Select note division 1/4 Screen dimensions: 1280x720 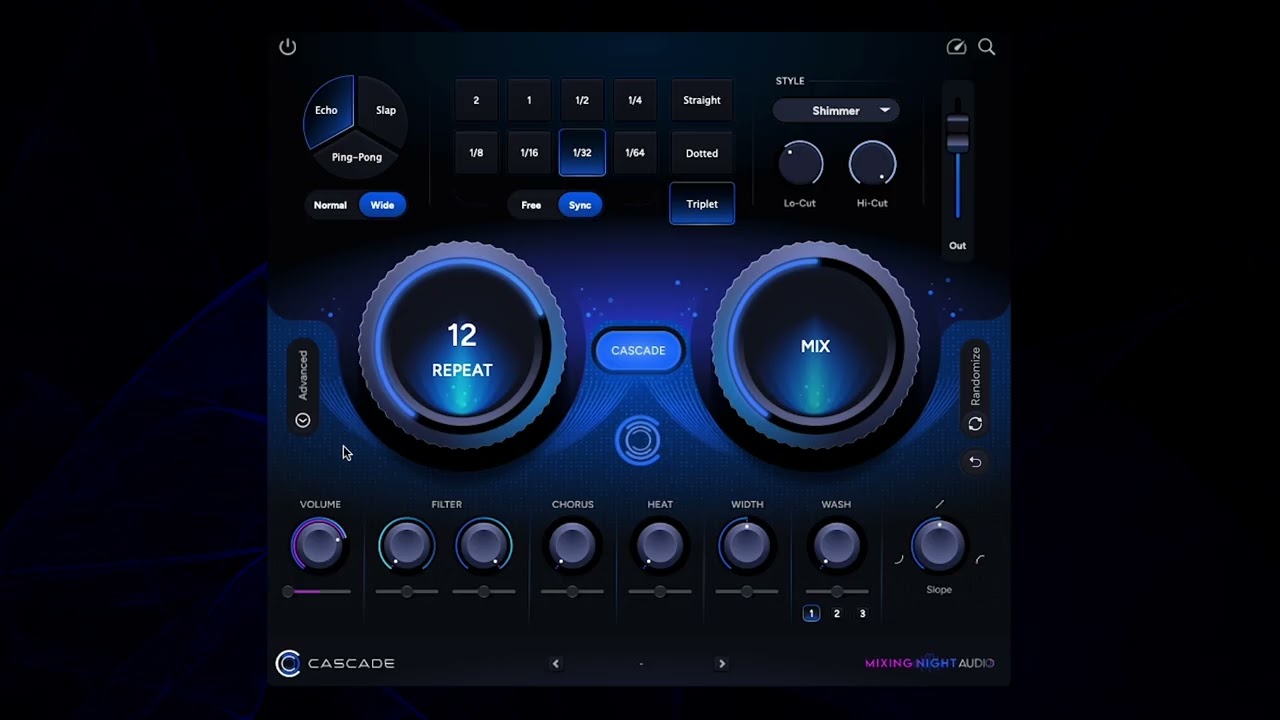tap(635, 100)
